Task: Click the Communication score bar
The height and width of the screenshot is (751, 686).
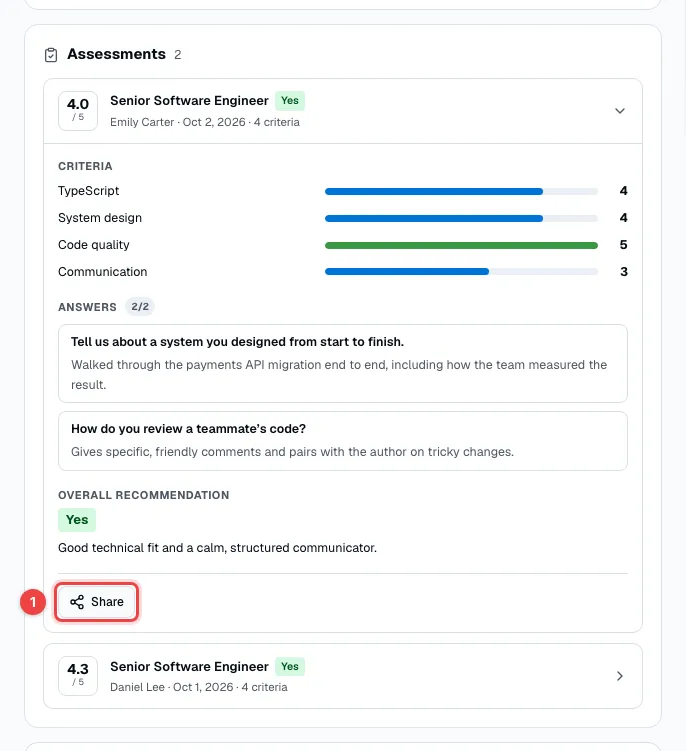Action: [461, 272]
